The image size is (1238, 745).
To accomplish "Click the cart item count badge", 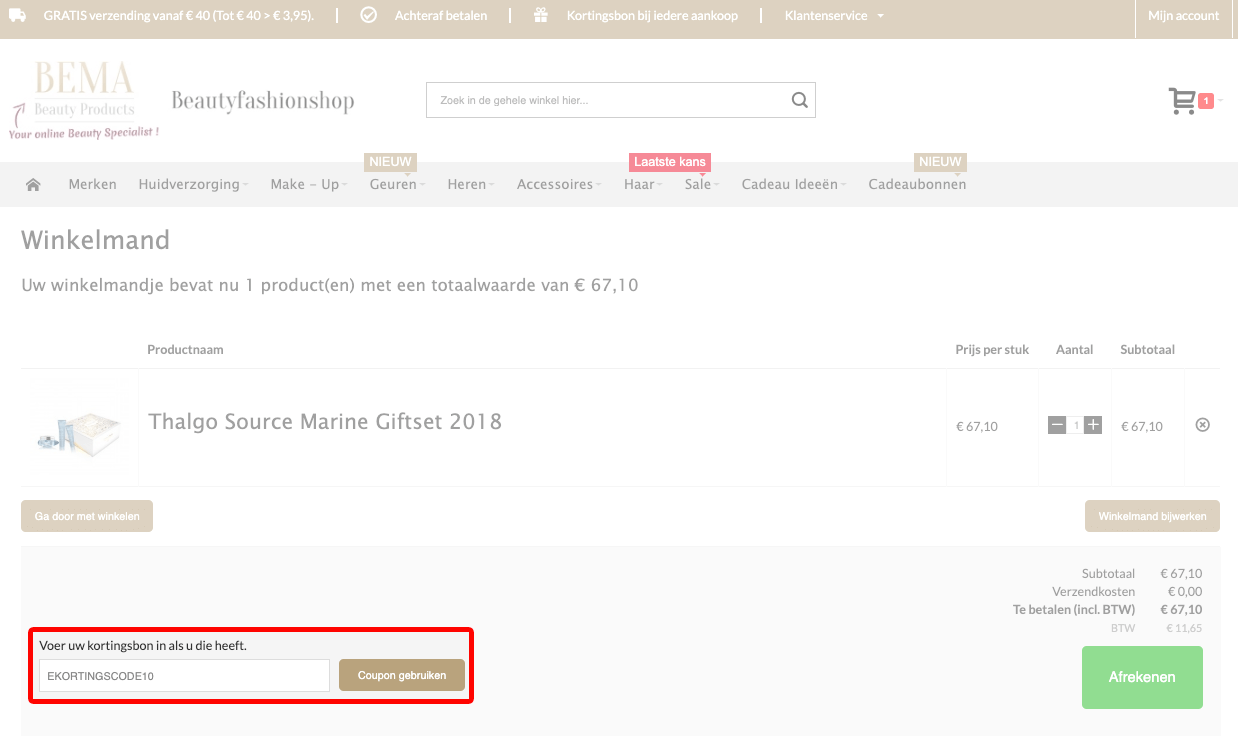I will pos(1206,101).
